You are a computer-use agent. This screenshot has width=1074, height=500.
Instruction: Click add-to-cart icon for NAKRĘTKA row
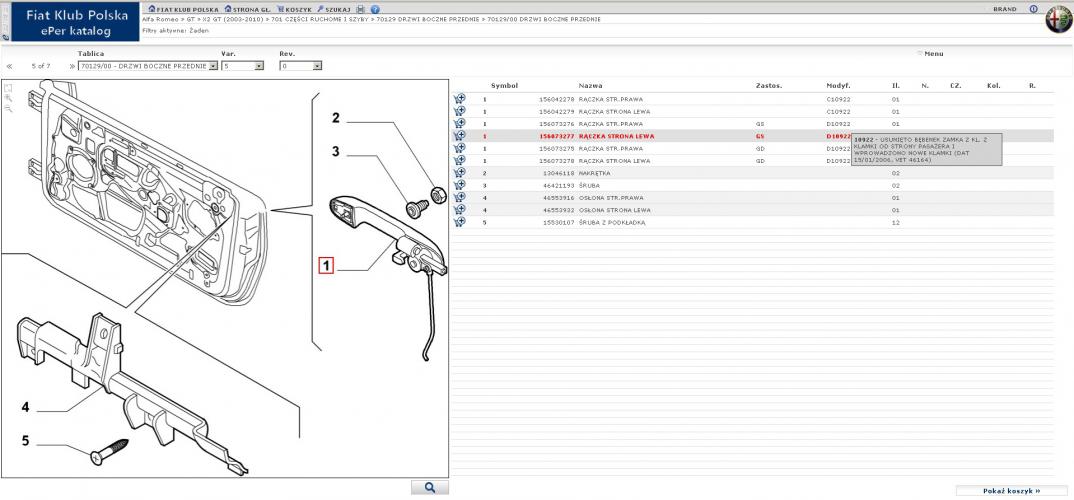pos(459,173)
